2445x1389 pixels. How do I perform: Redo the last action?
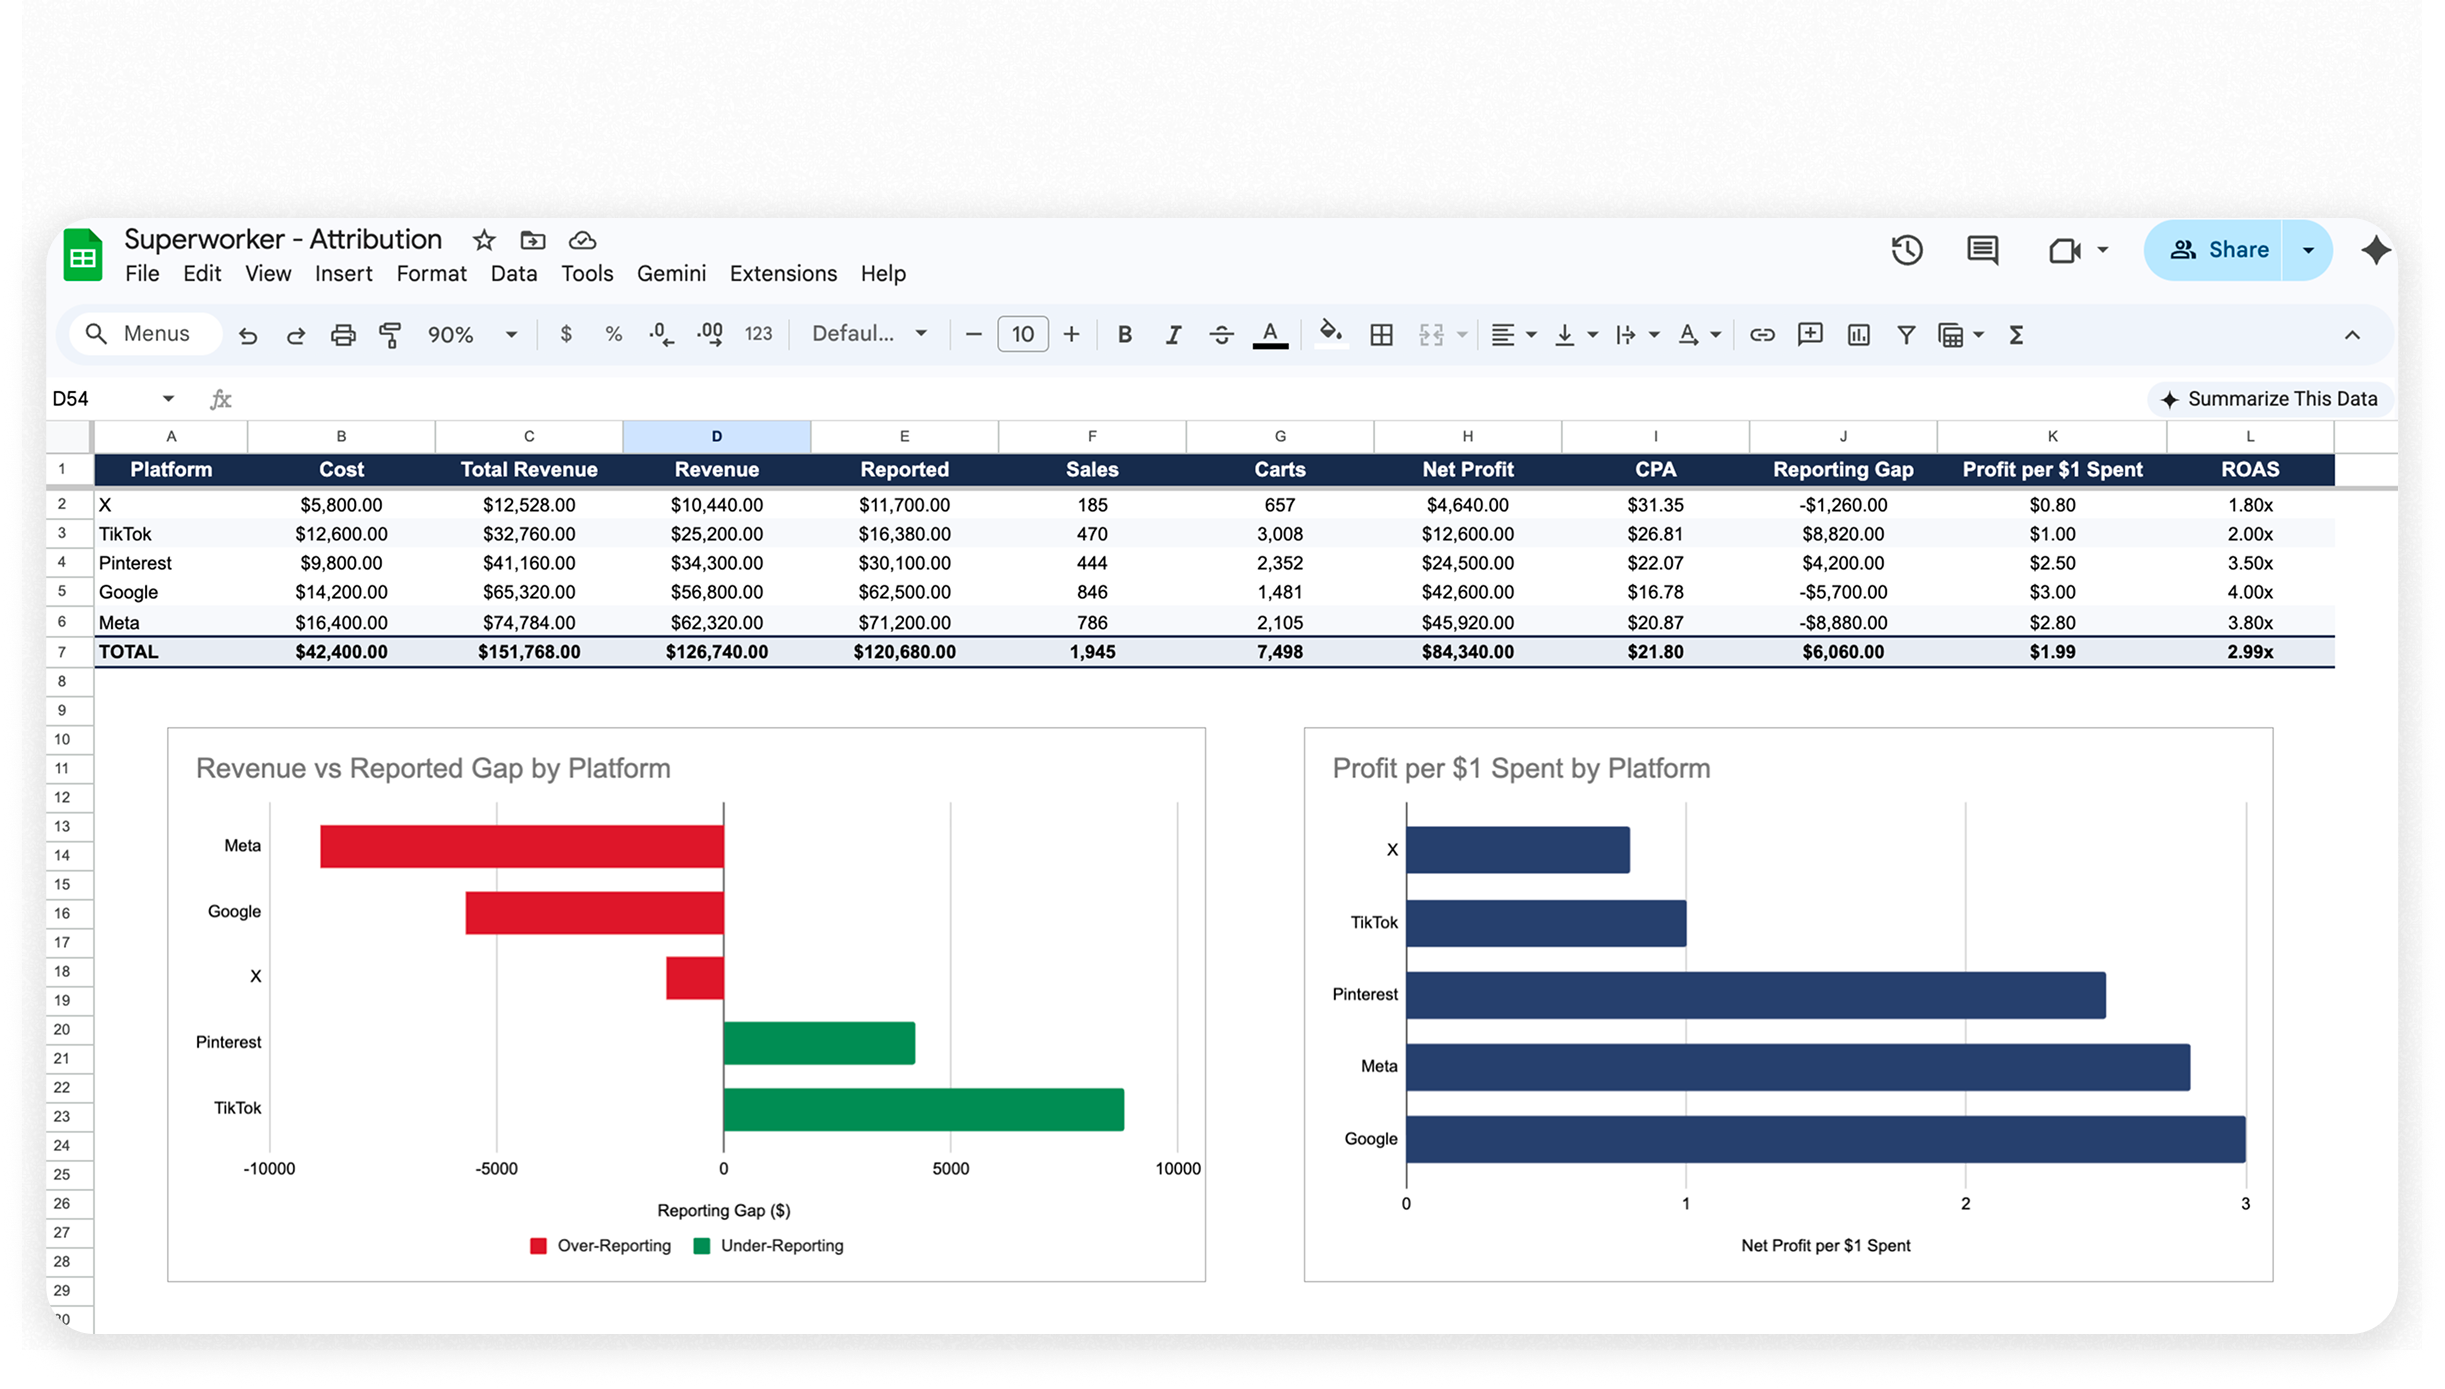coord(296,335)
